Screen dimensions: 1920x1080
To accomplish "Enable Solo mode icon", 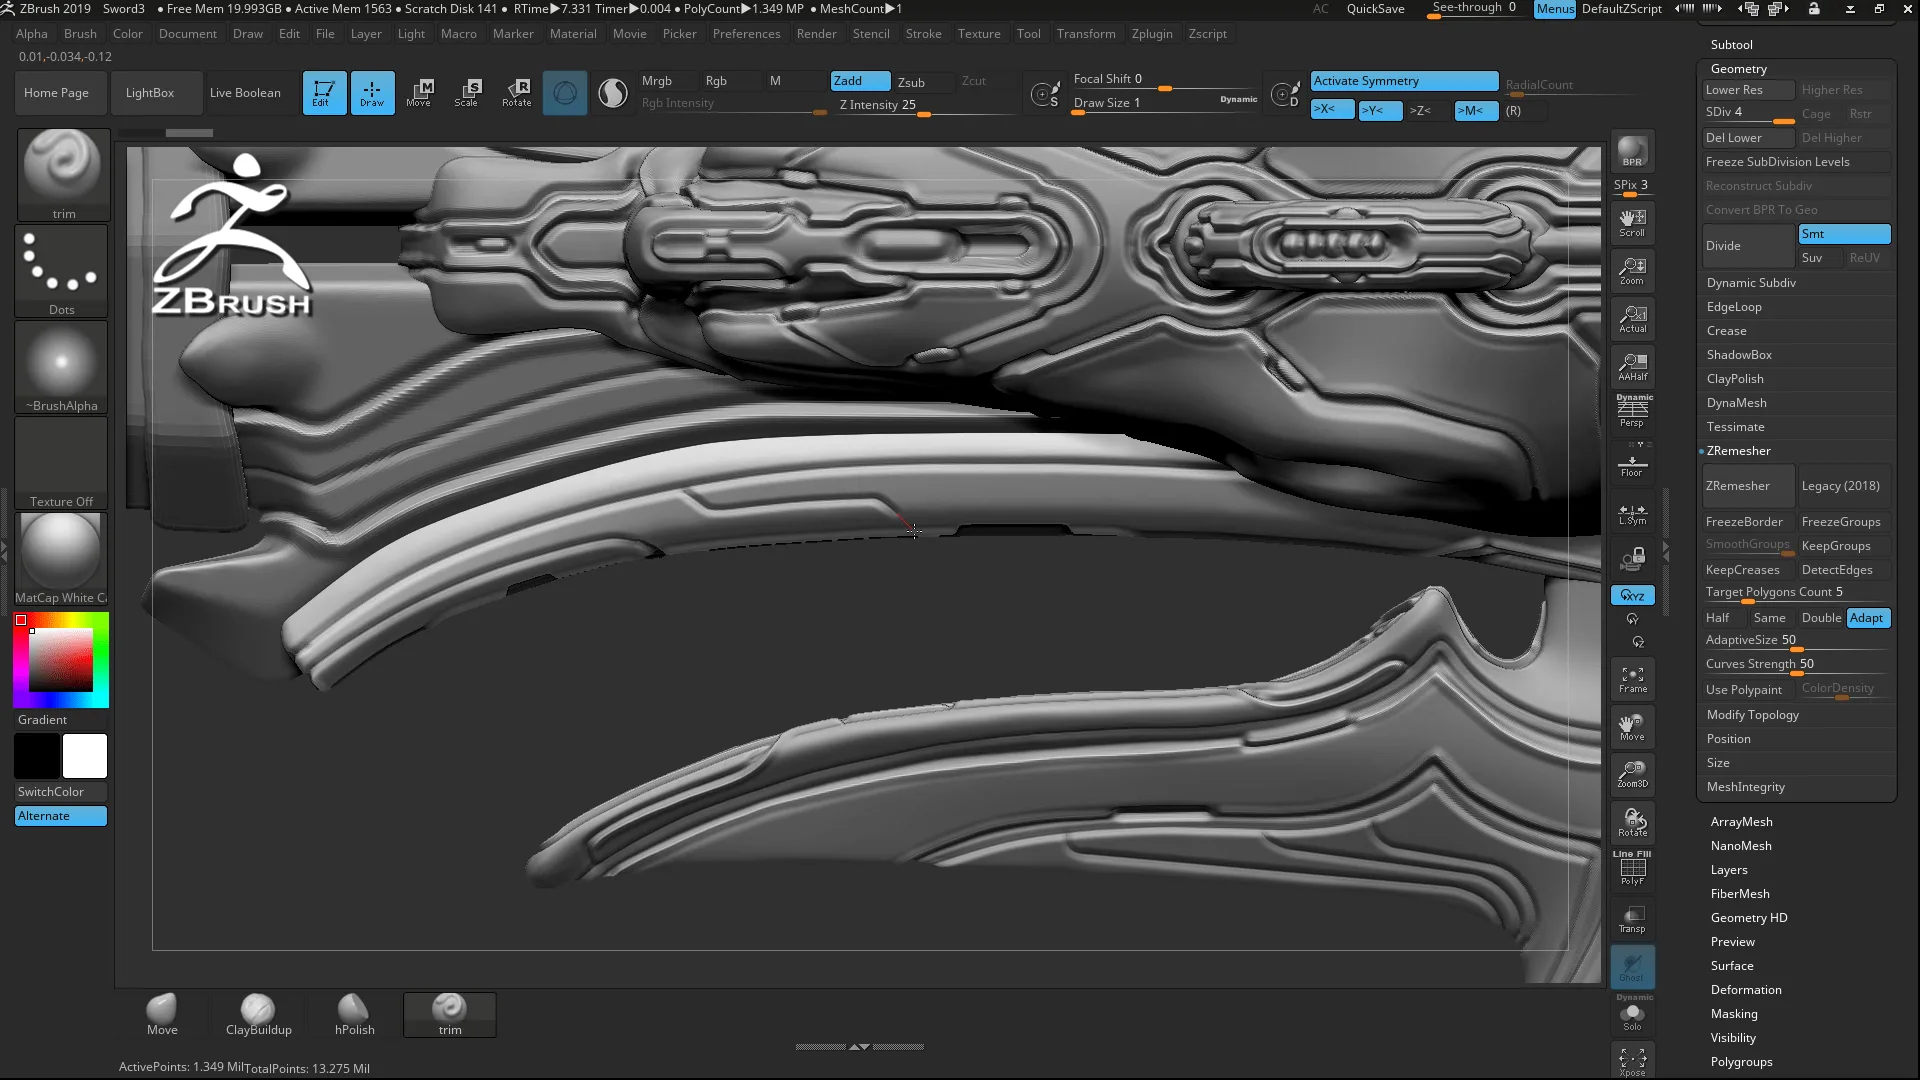I will [x=1632, y=1017].
